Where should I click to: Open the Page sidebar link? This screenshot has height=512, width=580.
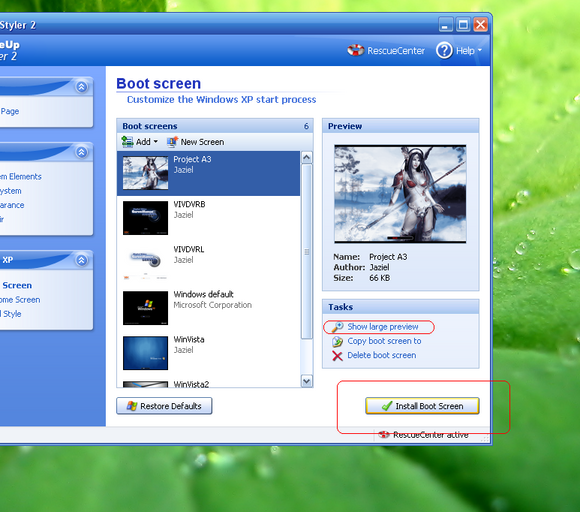[10, 111]
